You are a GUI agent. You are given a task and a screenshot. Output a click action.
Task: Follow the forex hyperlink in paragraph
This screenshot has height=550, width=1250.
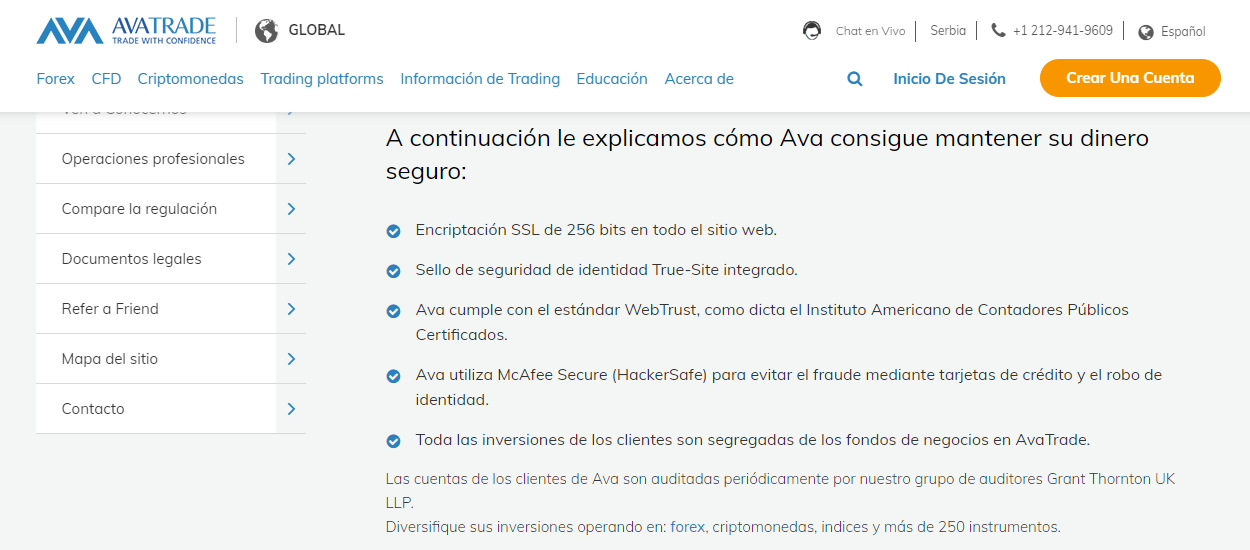tap(688, 527)
